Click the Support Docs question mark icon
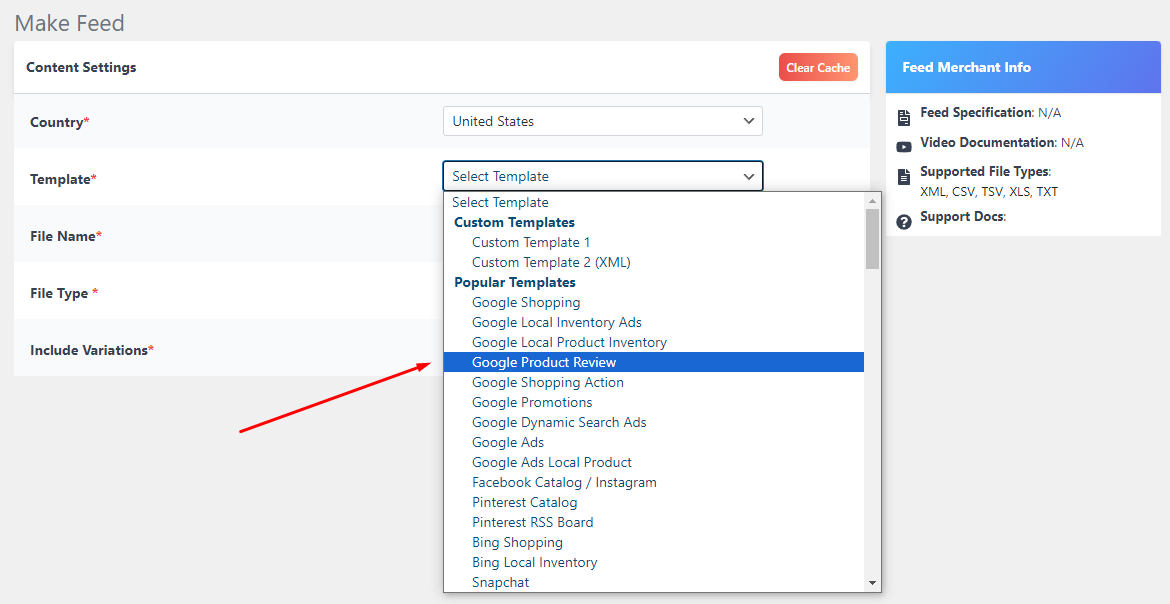This screenshot has height=604, width=1170. (904, 221)
